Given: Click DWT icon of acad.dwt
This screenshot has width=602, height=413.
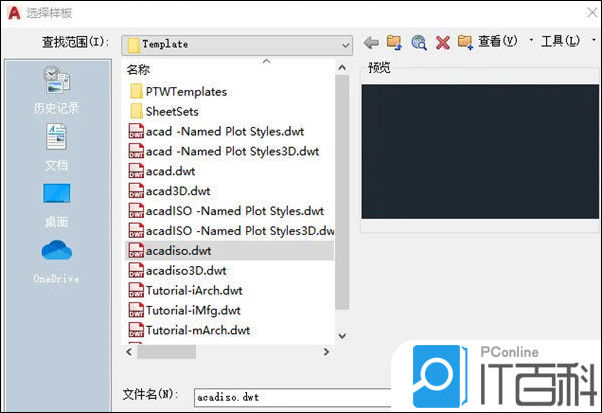Looking at the screenshot, I should tap(136, 171).
